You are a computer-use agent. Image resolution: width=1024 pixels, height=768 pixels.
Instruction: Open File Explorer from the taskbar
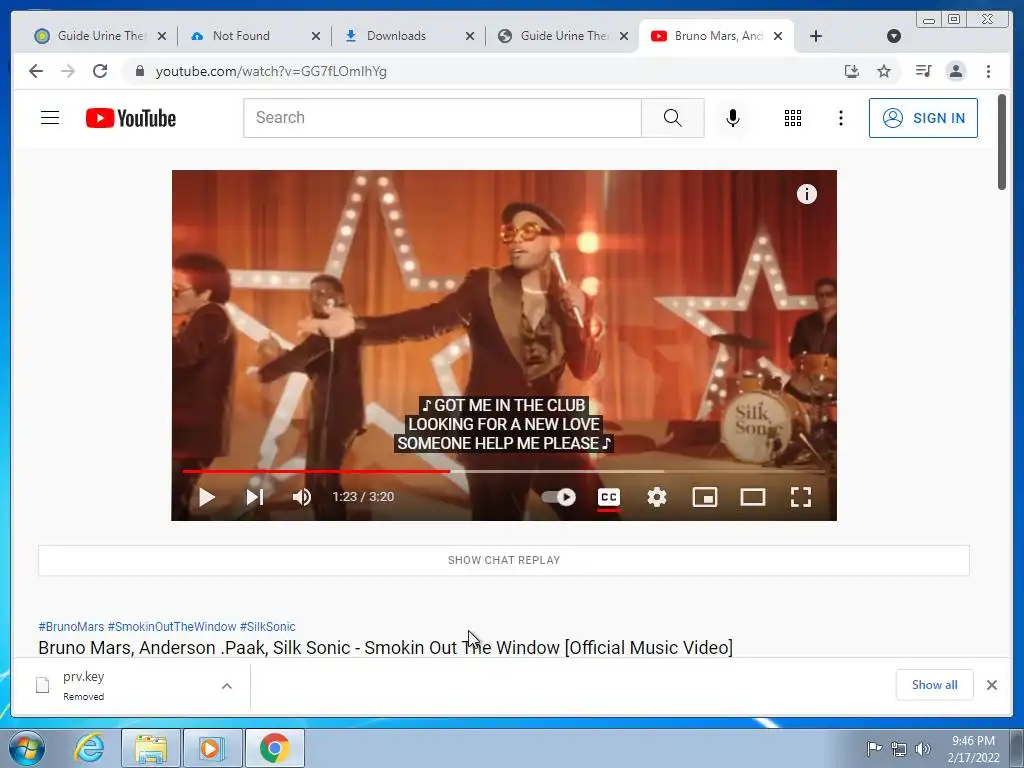coord(151,748)
